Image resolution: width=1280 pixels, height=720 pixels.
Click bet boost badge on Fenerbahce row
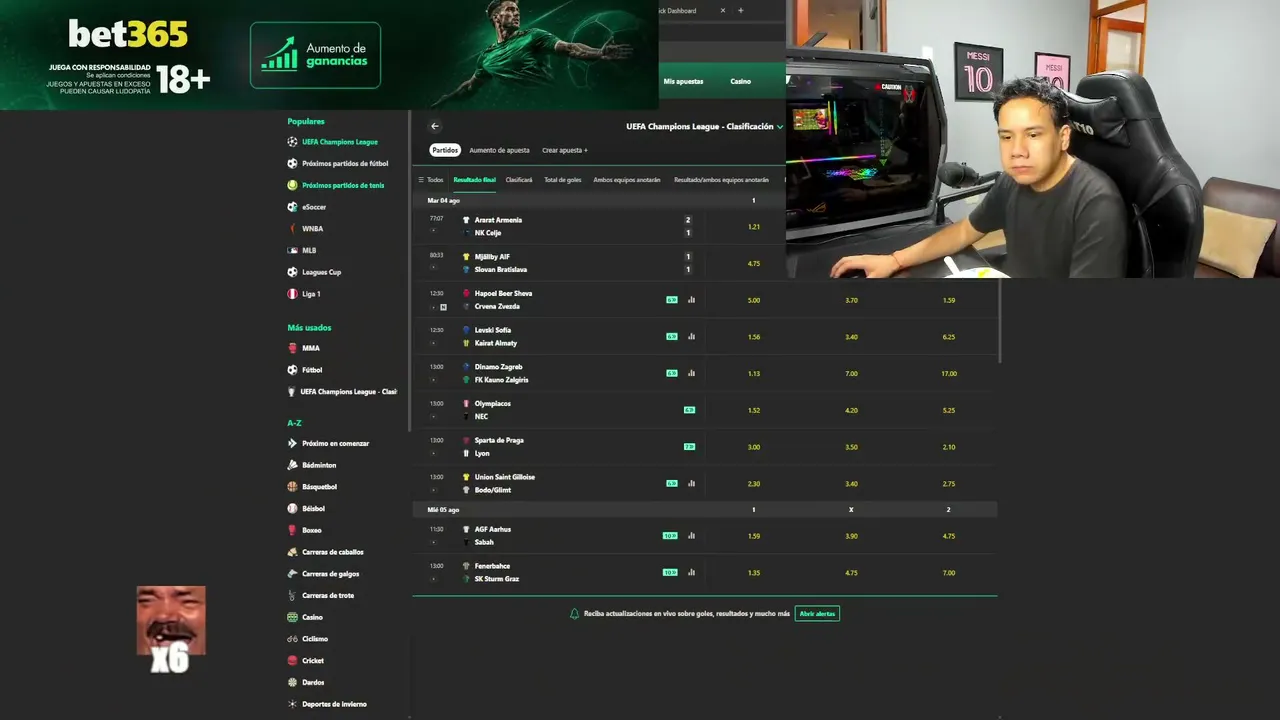670,572
